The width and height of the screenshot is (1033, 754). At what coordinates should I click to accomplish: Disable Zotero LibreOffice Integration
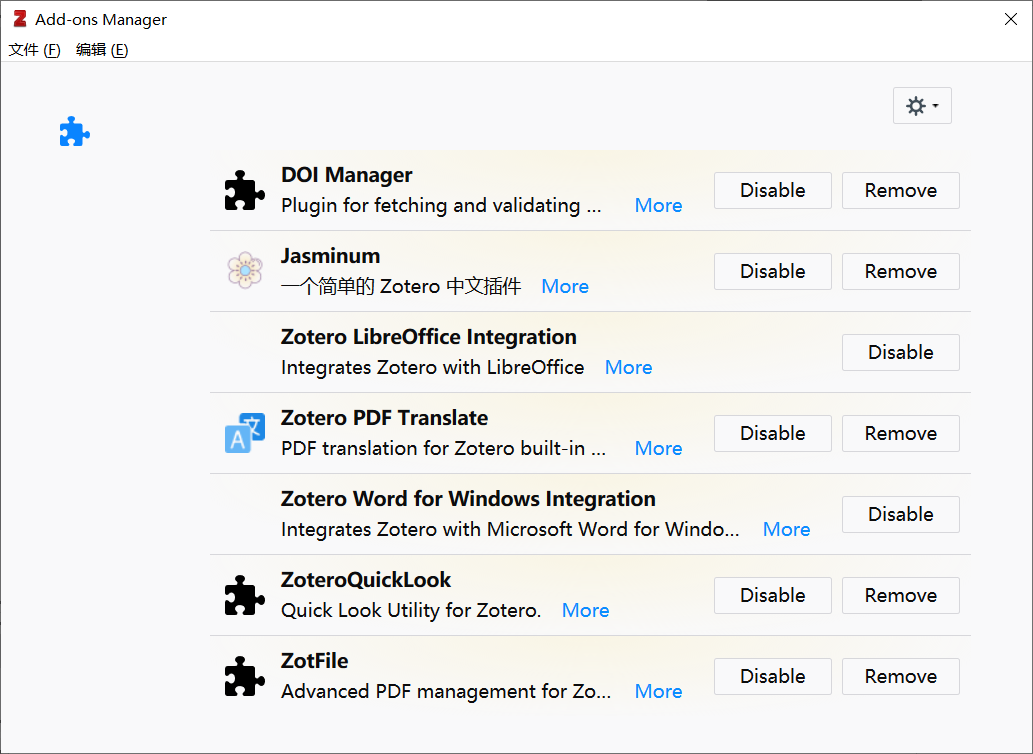pos(900,352)
